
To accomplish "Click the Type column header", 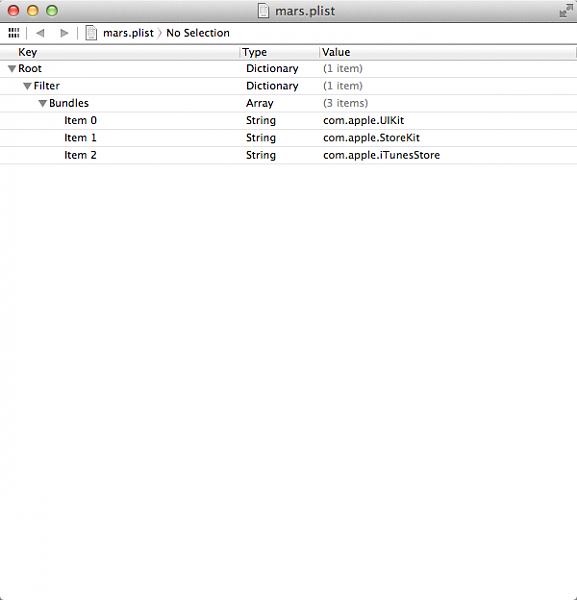I will click(254, 52).
